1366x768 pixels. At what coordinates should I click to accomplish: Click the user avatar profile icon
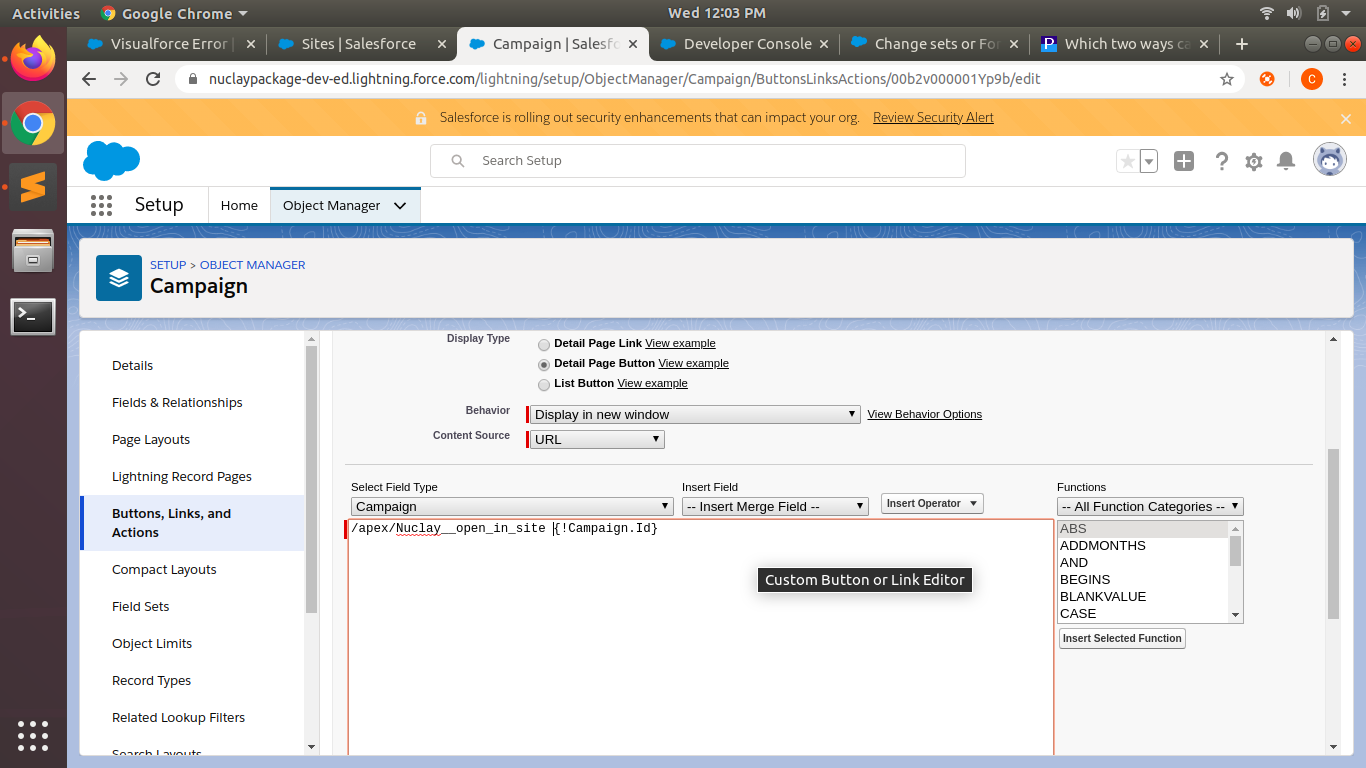pyautogui.click(x=1329, y=160)
